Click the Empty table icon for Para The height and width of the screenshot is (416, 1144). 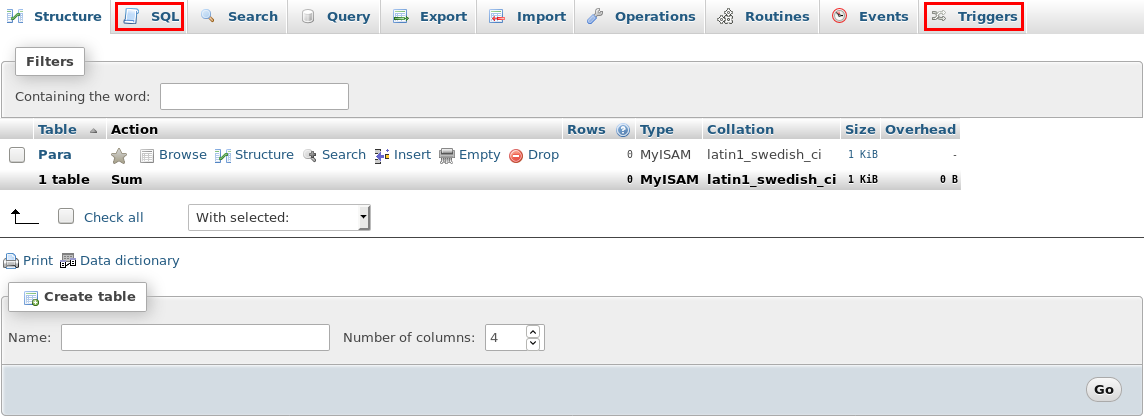[x=447, y=156]
